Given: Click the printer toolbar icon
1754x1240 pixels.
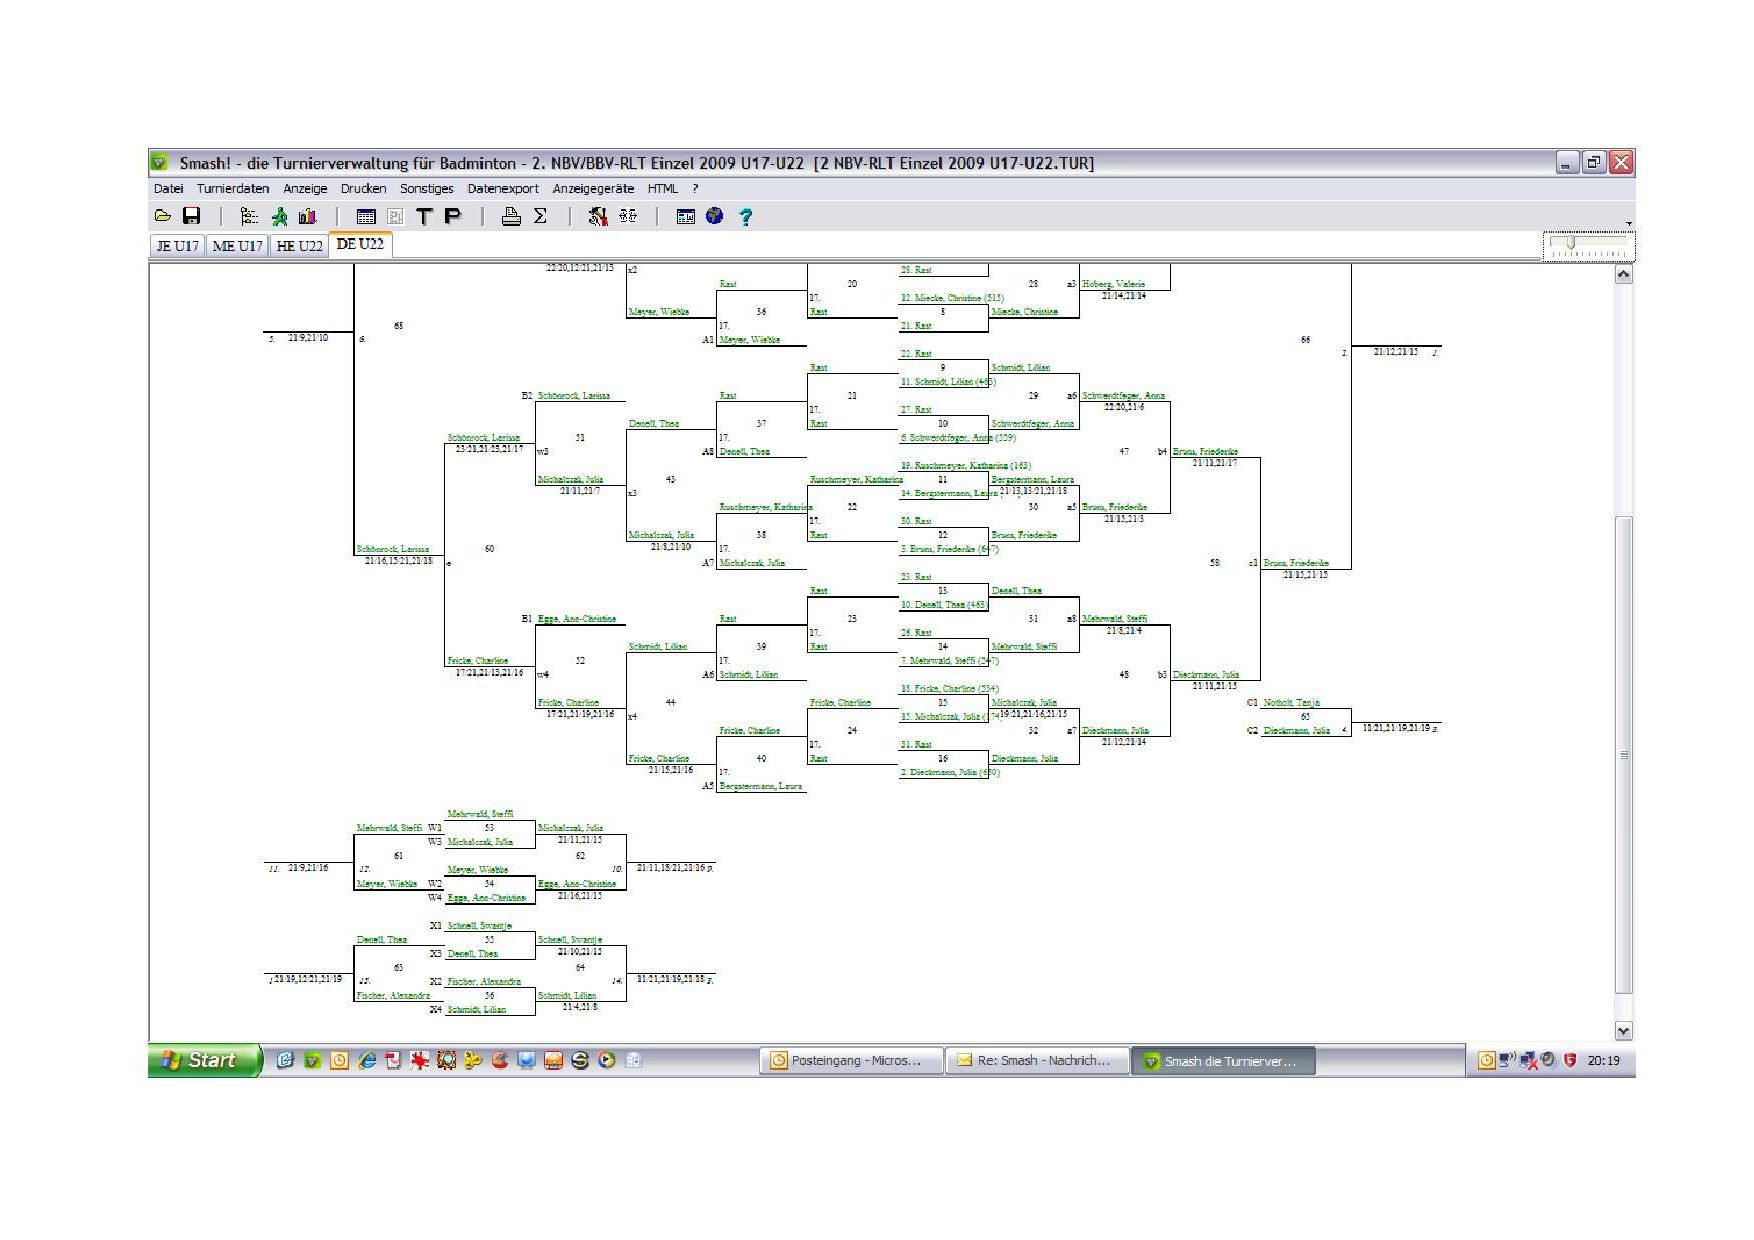Looking at the screenshot, I should (511, 216).
